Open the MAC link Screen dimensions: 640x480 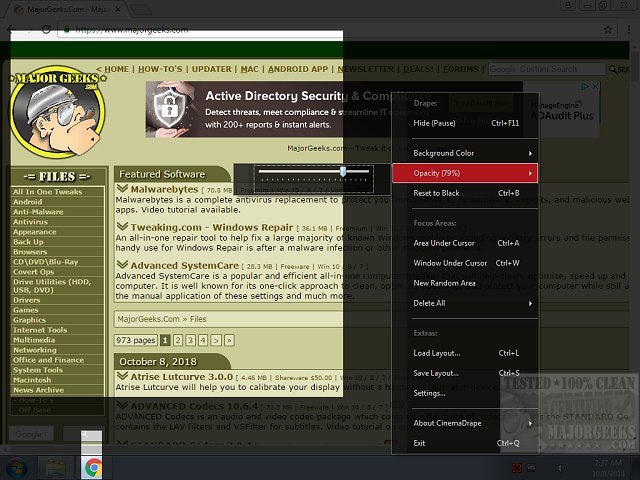pos(249,69)
